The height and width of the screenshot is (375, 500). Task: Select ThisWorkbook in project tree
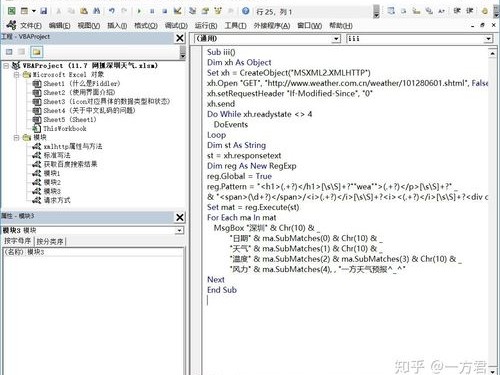click(x=59, y=128)
